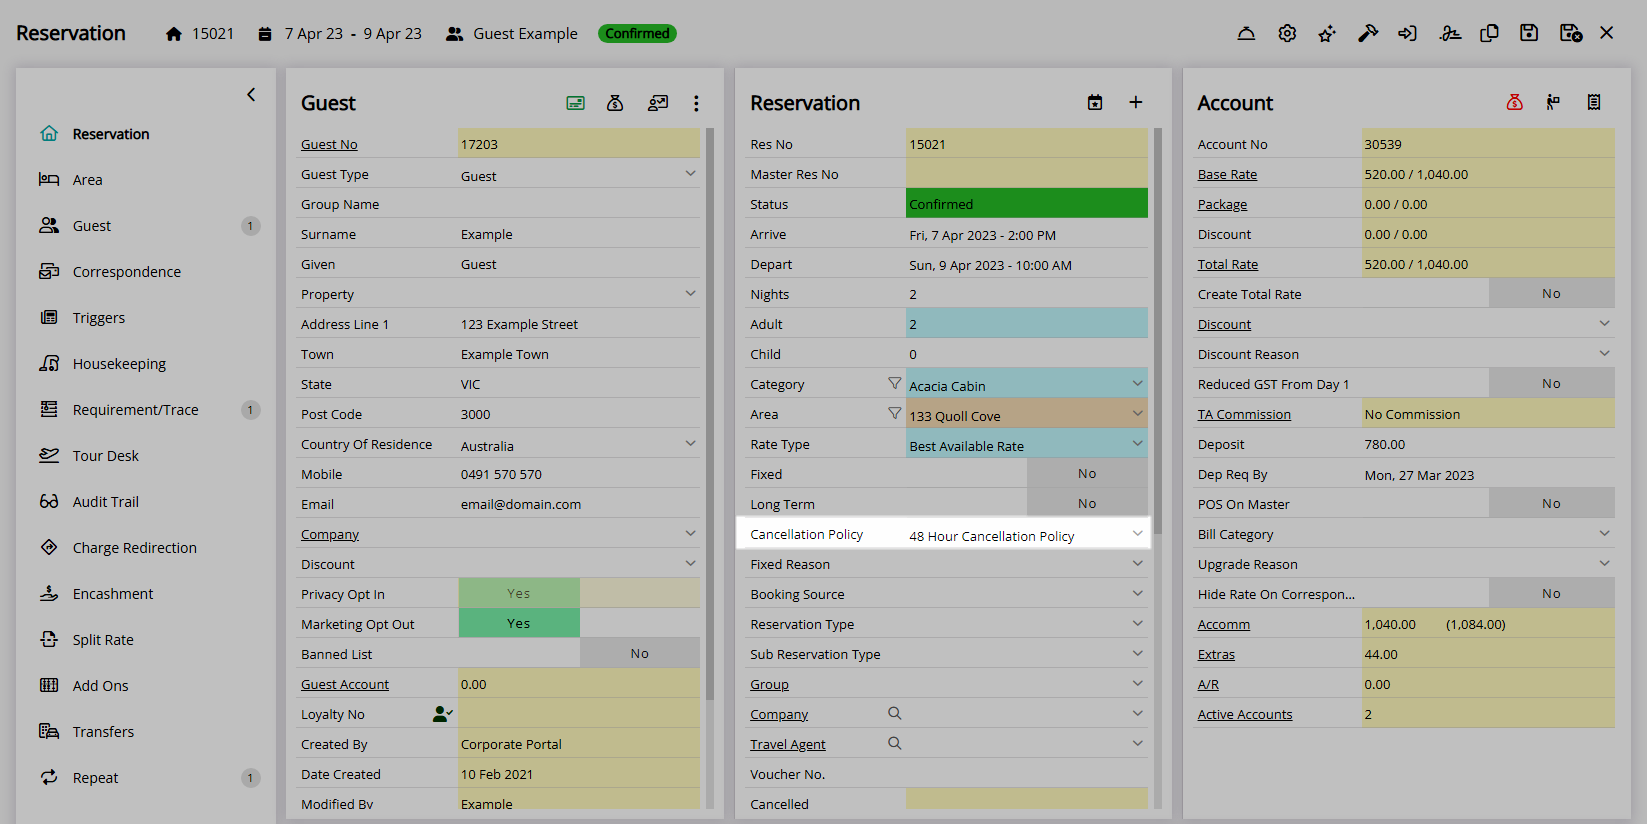1647x824 pixels.
Task: Toggle POS On Master switch
Action: pos(1488,503)
